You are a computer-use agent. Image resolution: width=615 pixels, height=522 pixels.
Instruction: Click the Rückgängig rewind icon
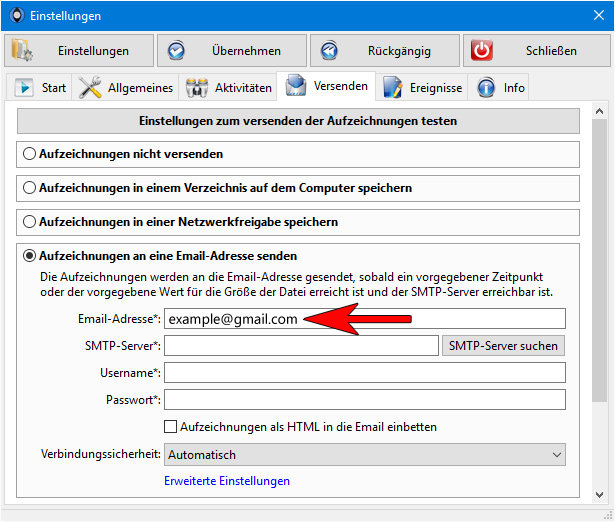pos(329,51)
